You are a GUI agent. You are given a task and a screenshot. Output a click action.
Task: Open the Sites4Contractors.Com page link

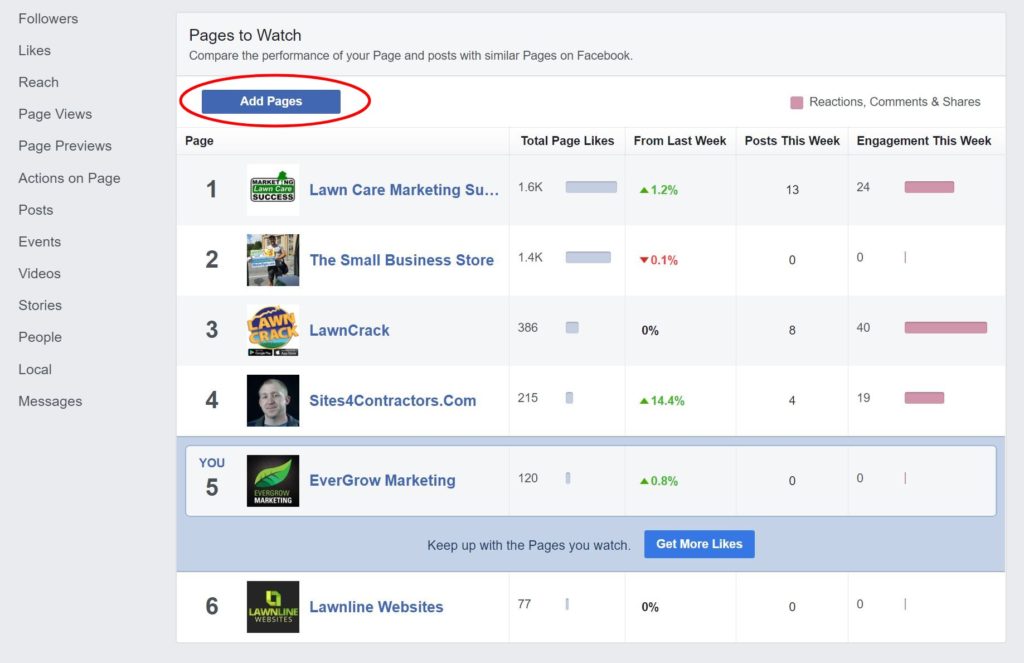tap(392, 400)
